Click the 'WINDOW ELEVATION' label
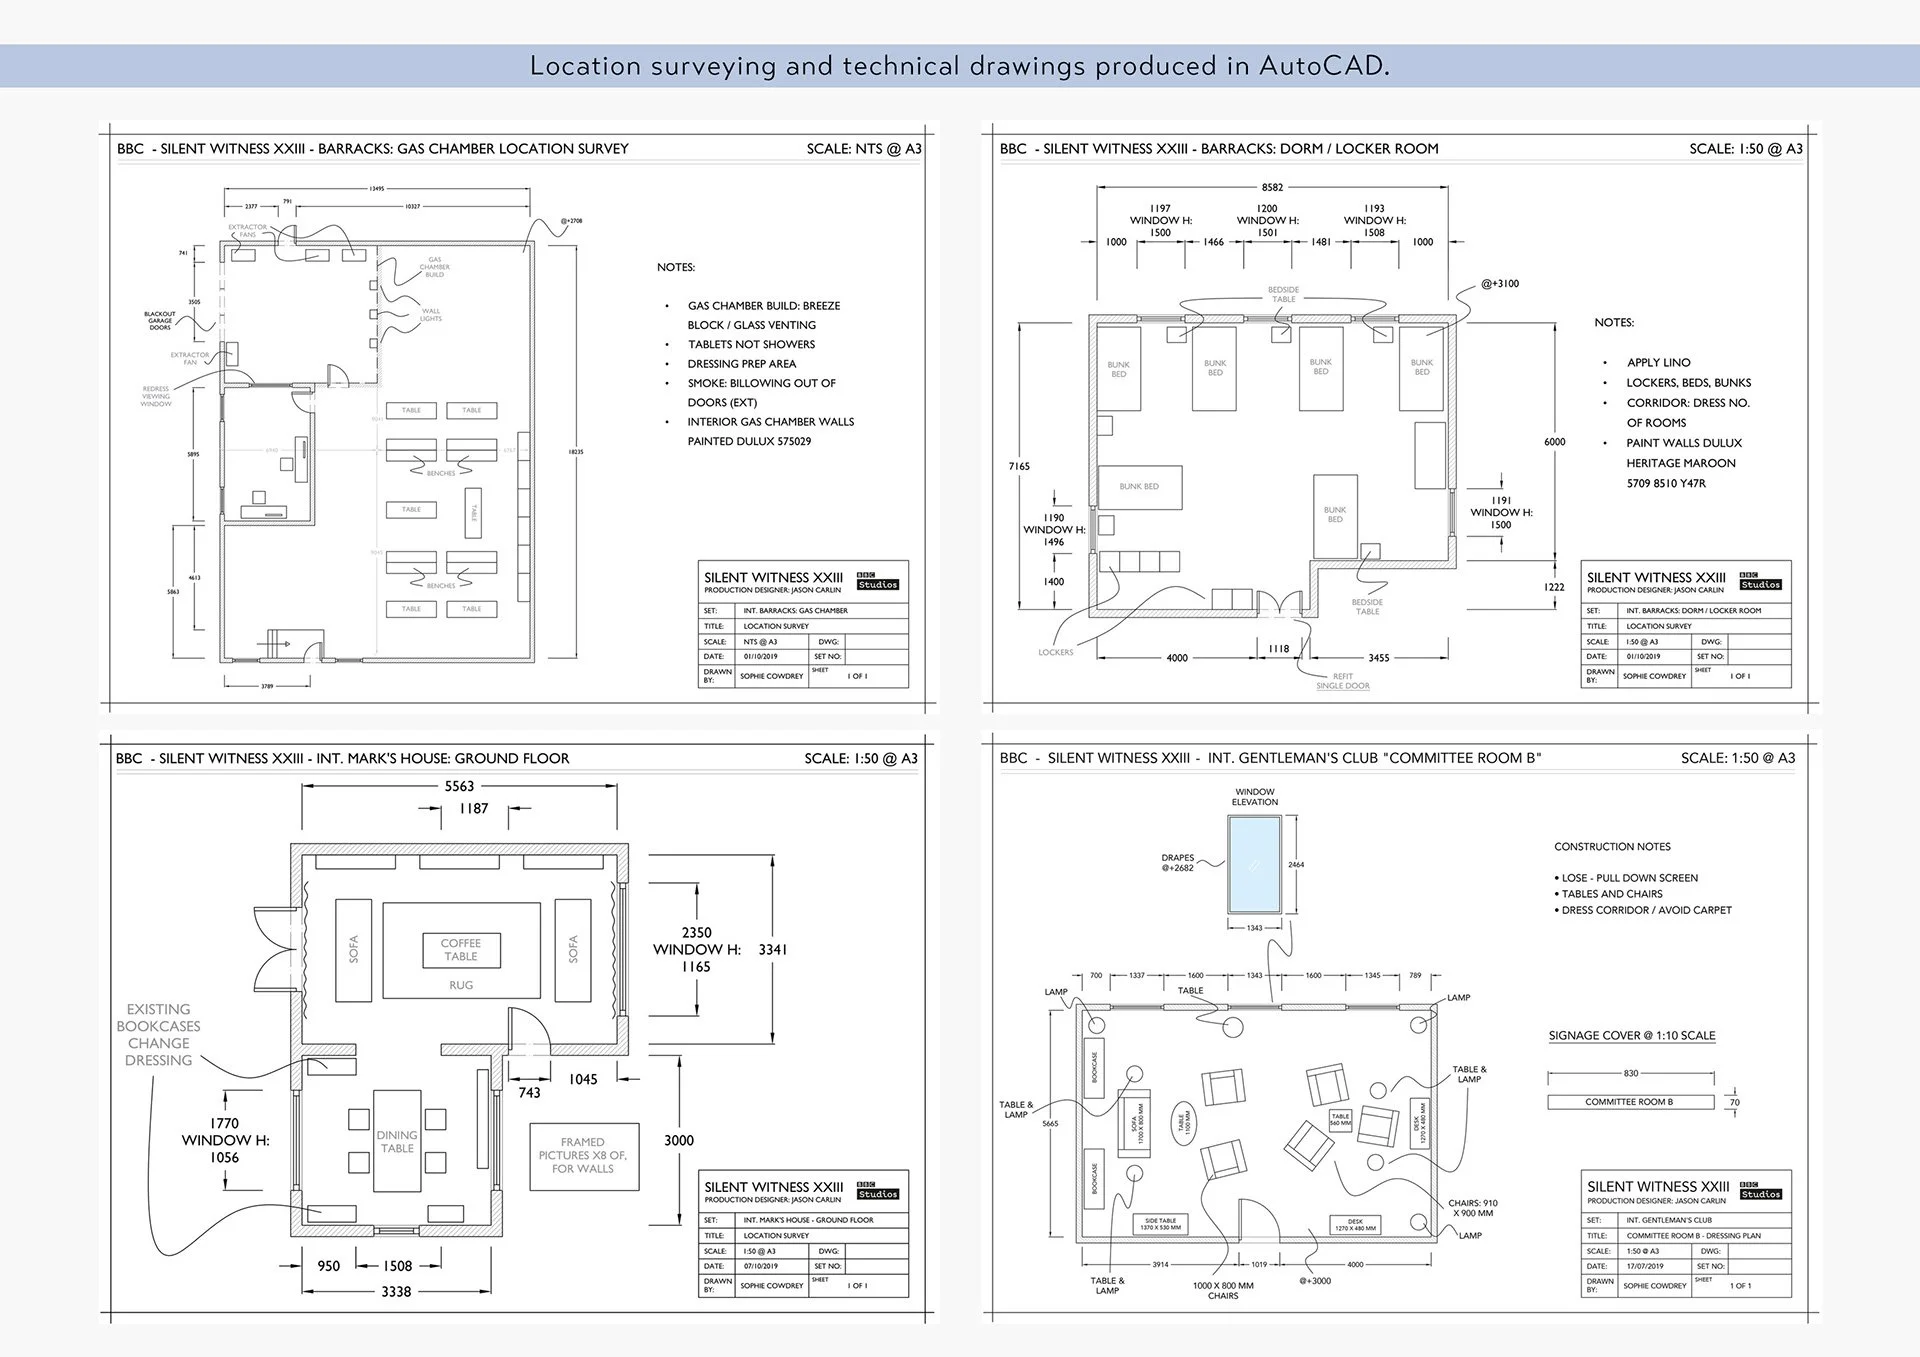Image resolution: width=1920 pixels, height=1357 pixels. point(1255,797)
